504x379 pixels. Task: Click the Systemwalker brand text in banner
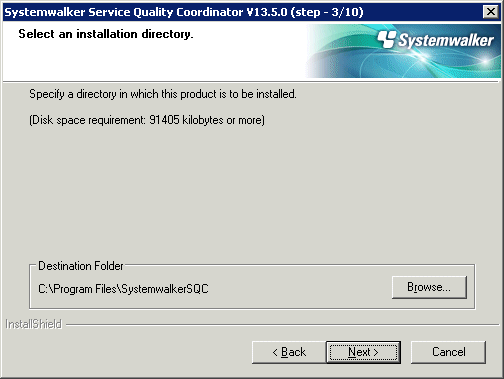click(446, 41)
